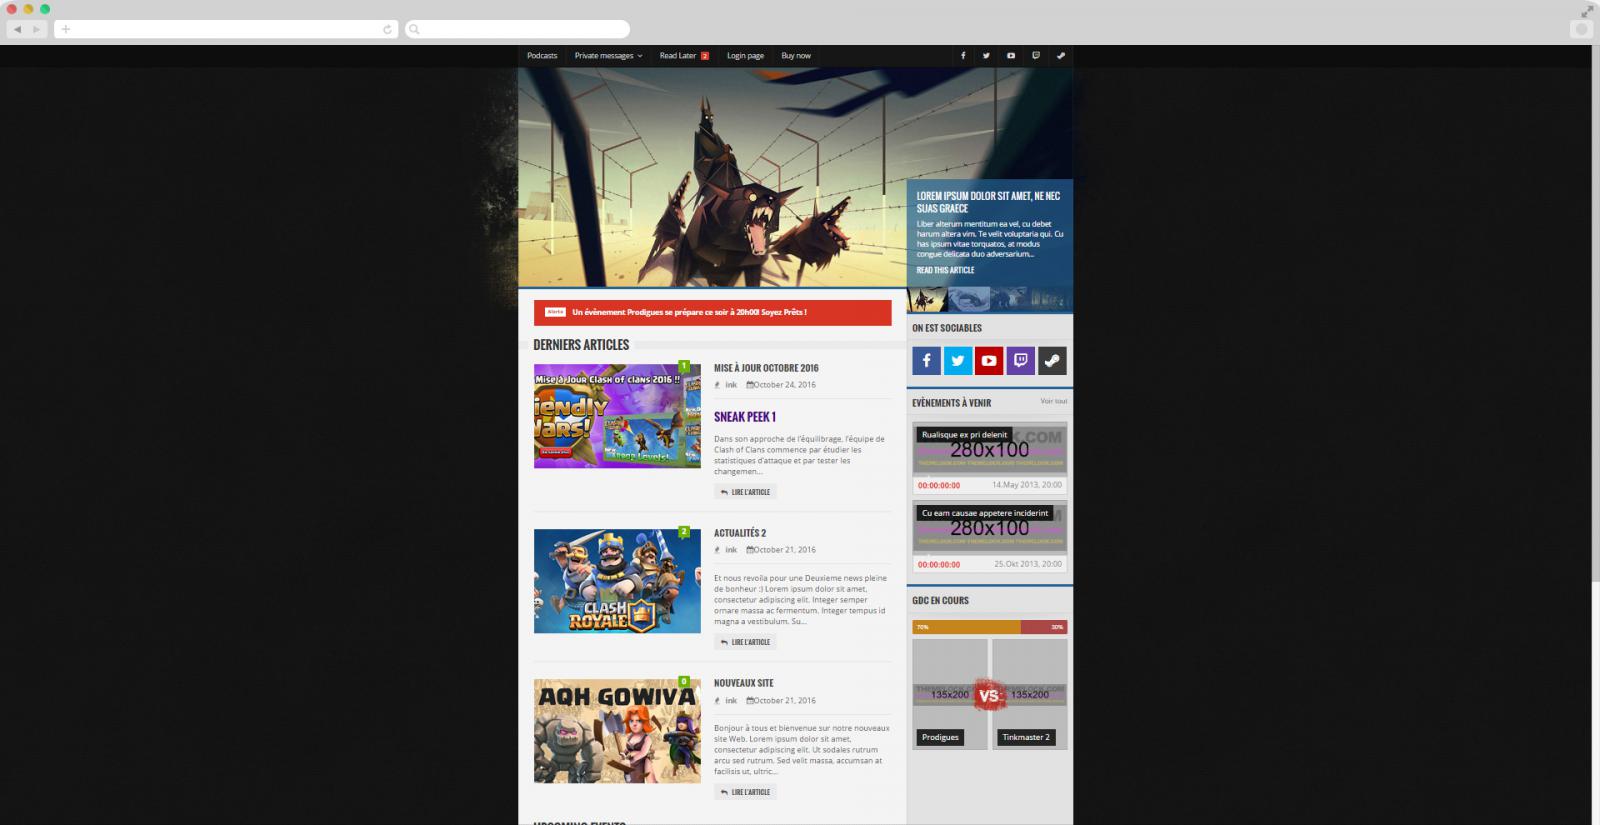Open Steam link in top navigation bar
Image resolution: width=1600 pixels, height=825 pixels.
pyautogui.click(x=1061, y=56)
